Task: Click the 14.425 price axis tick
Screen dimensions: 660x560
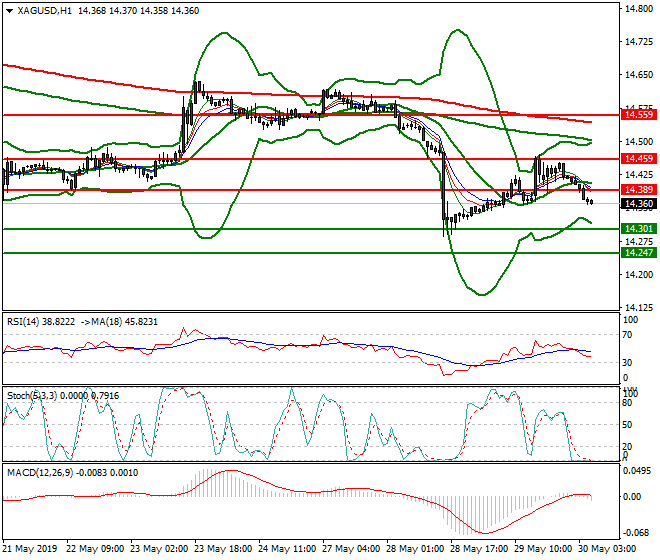Action: click(x=639, y=175)
